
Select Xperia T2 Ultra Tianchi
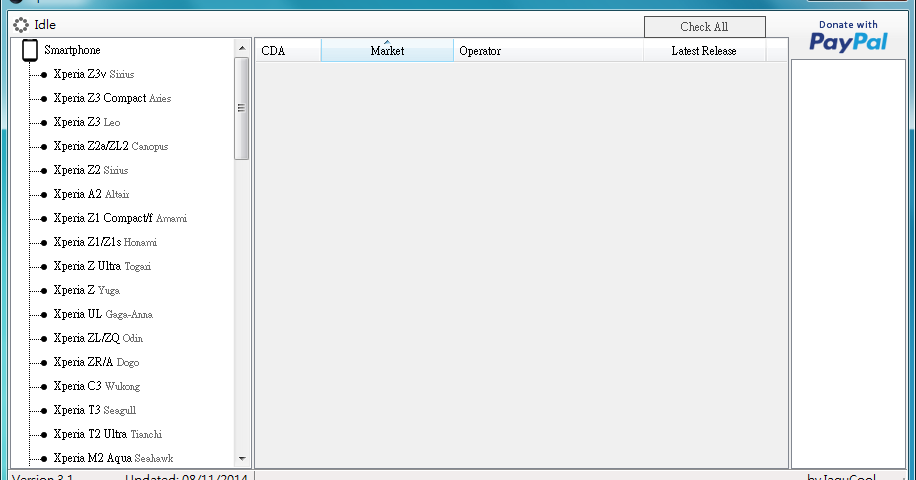pyautogui.click(x=108, y=434)
